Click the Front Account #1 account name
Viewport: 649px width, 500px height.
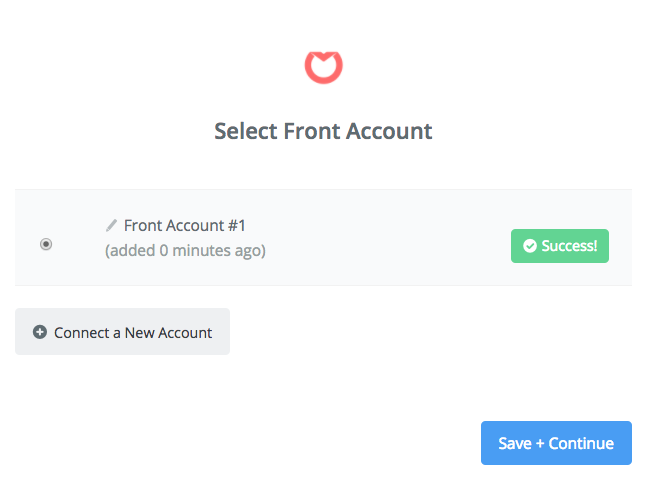pyautogui.click(x=185, y=226)
